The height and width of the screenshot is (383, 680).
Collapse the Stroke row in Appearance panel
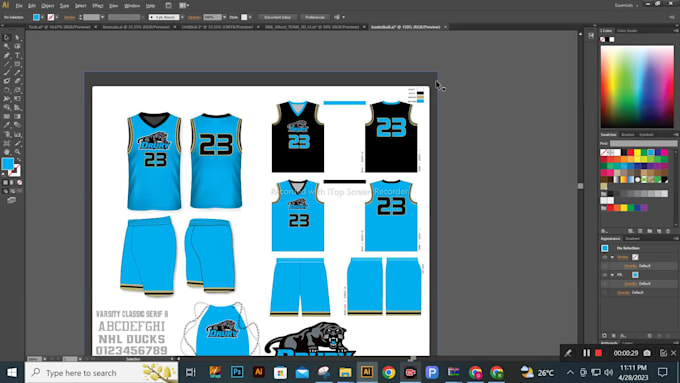(612, 257)
